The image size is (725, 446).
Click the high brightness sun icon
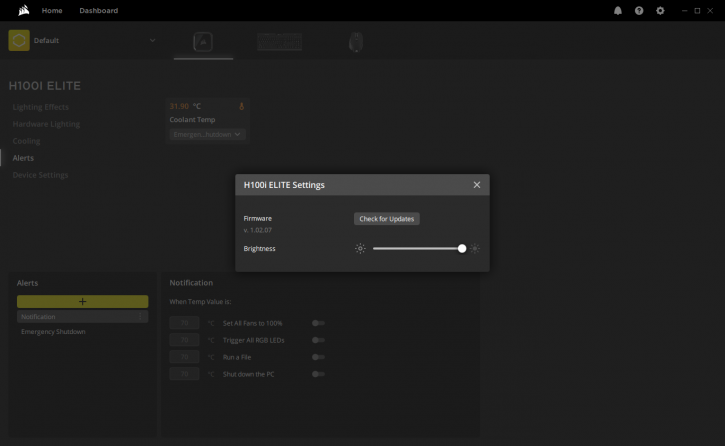coord(475,249)
